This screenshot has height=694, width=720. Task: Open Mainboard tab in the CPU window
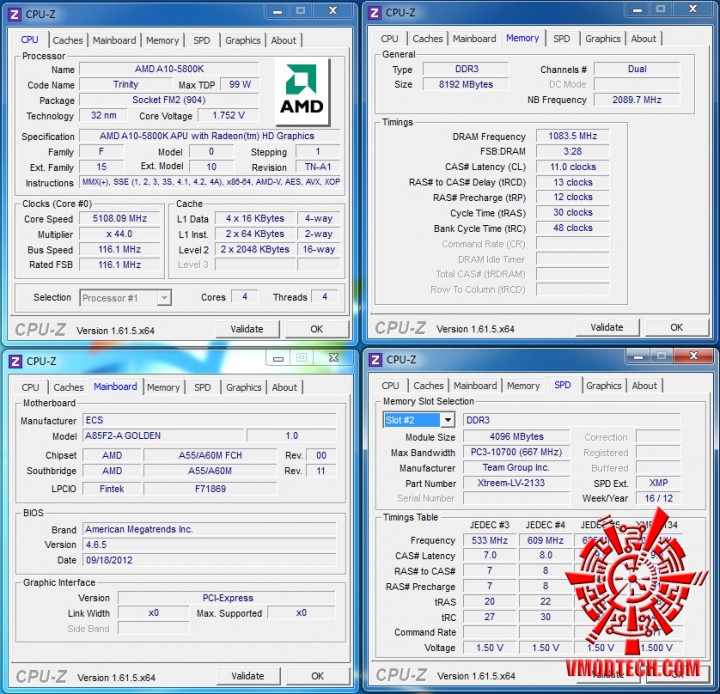114,40
